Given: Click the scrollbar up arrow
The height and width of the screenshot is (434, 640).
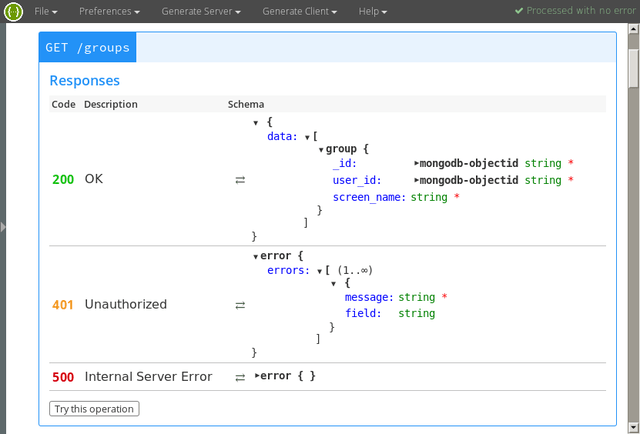Looking at the screenshot, I should point(634,29).
